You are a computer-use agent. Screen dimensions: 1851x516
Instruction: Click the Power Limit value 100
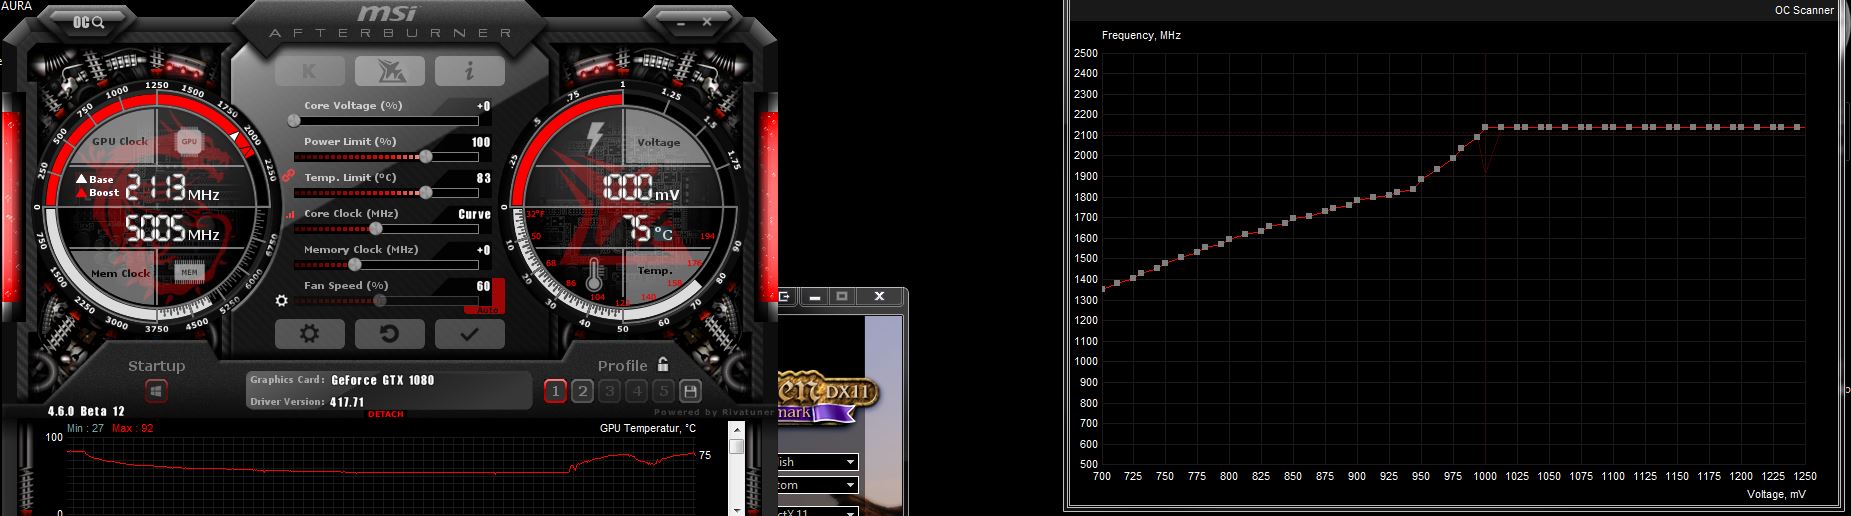481,142
